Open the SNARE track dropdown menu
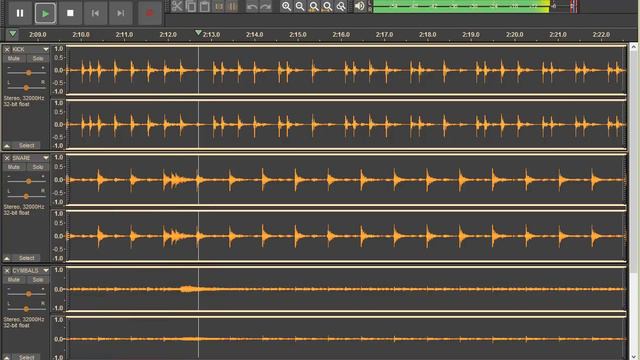Screen dimensions: 640x360 coord(46,158)
